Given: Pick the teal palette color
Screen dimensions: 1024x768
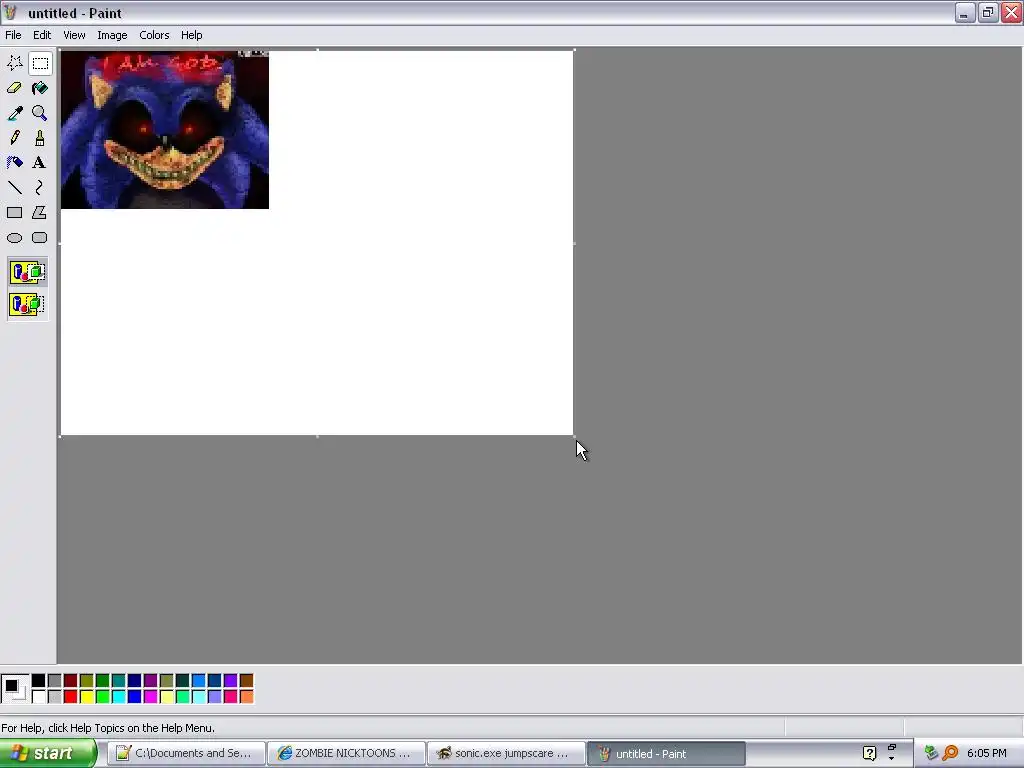Looking at the screenshot, I should tap(119, 681).
